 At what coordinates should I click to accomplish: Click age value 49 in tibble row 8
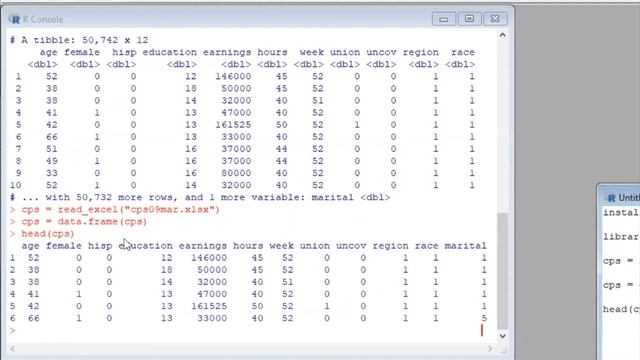[x=52, y=161]
